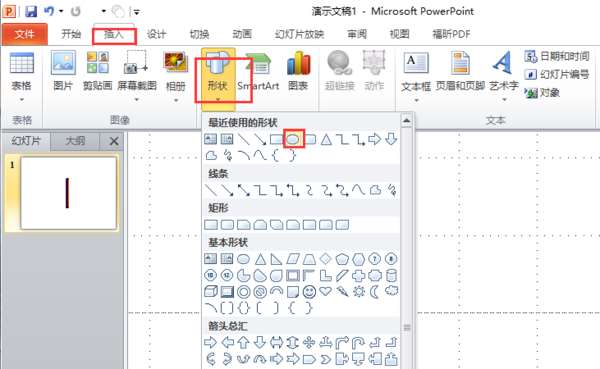600x369 pixels.
Task: Select the isosceles triangle basic shape
Action: (x=260, y=260)
